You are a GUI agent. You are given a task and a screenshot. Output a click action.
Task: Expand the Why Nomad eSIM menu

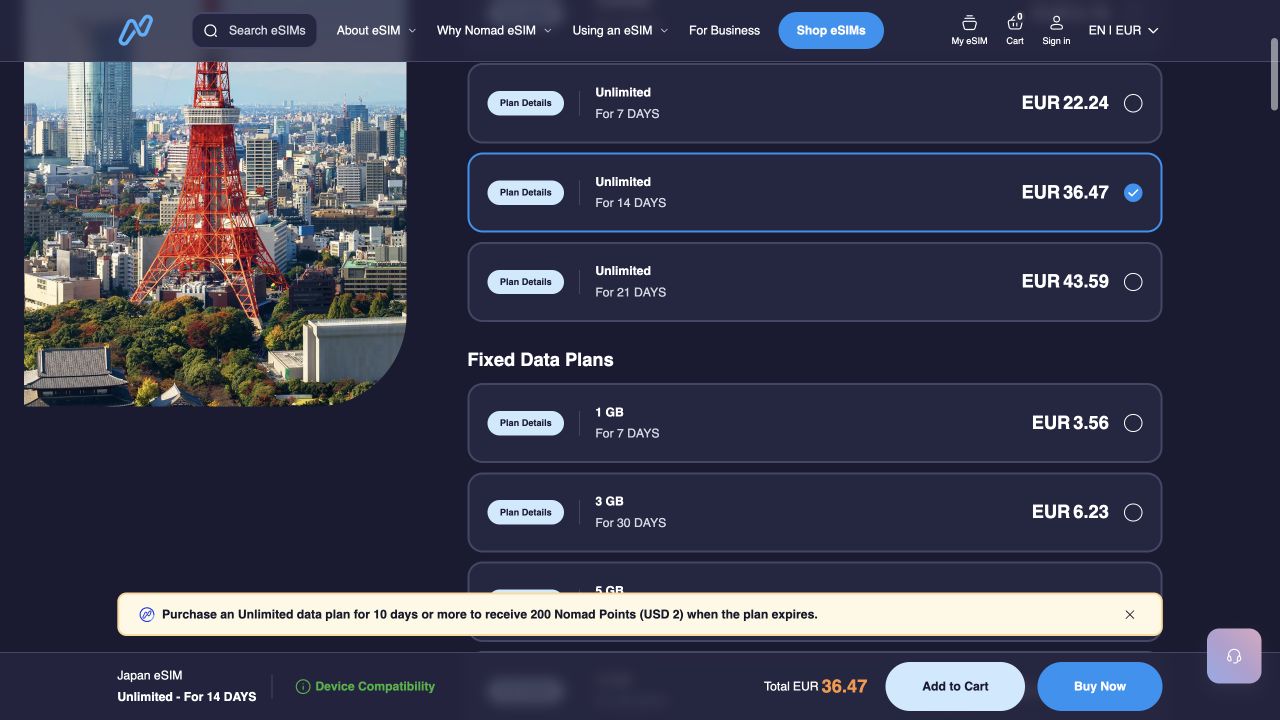494,31
